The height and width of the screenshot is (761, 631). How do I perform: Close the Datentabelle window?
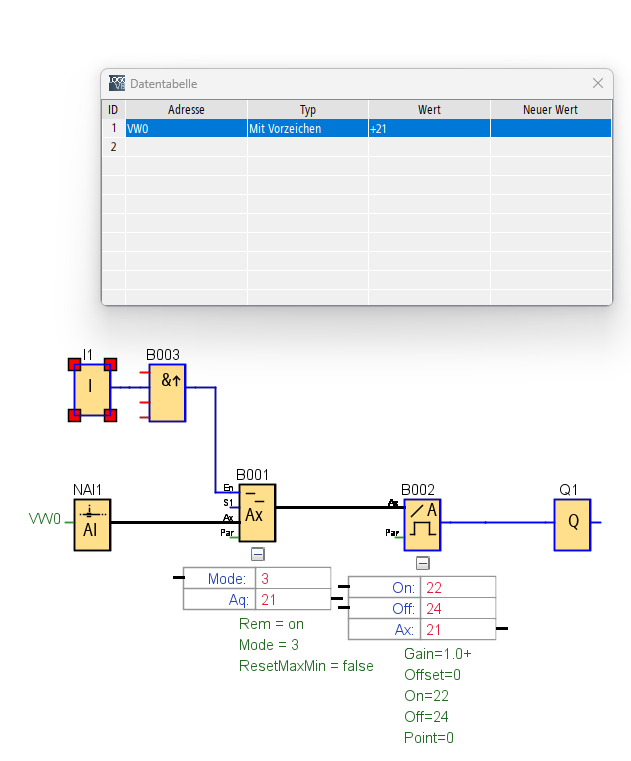click(x=598, y=84)
